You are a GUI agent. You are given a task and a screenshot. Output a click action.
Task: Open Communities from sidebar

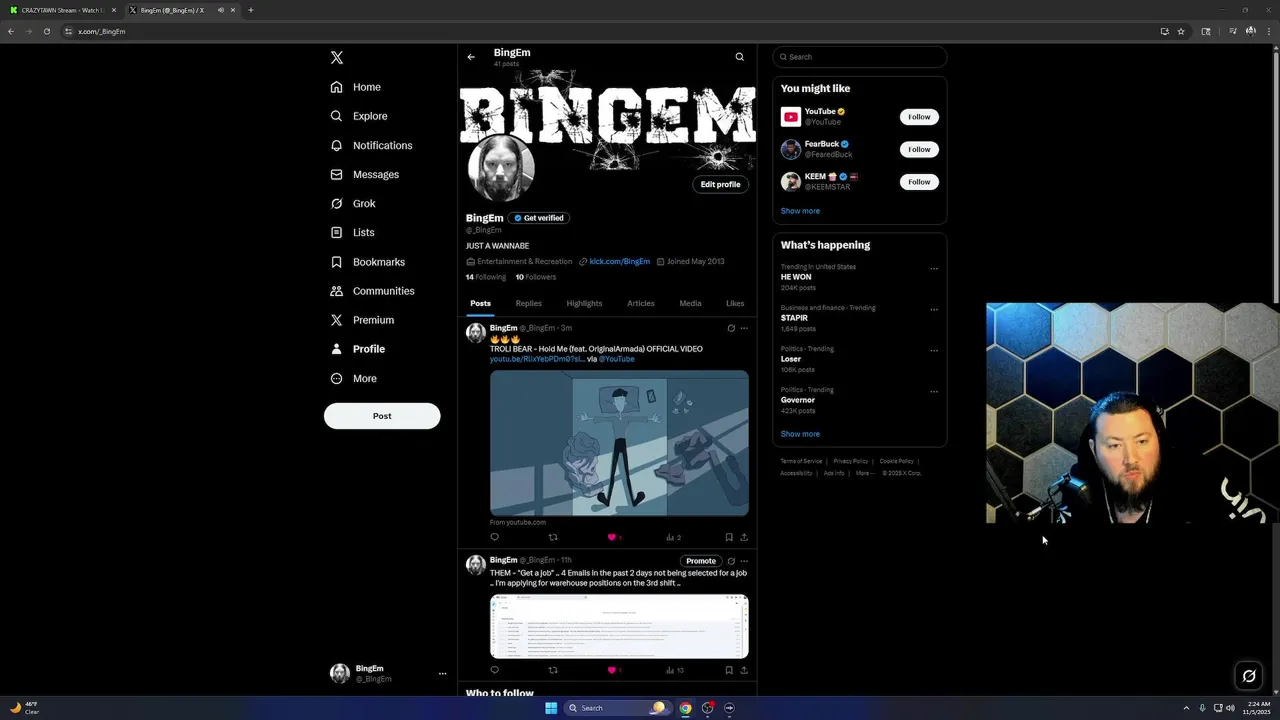pos(372,291)
